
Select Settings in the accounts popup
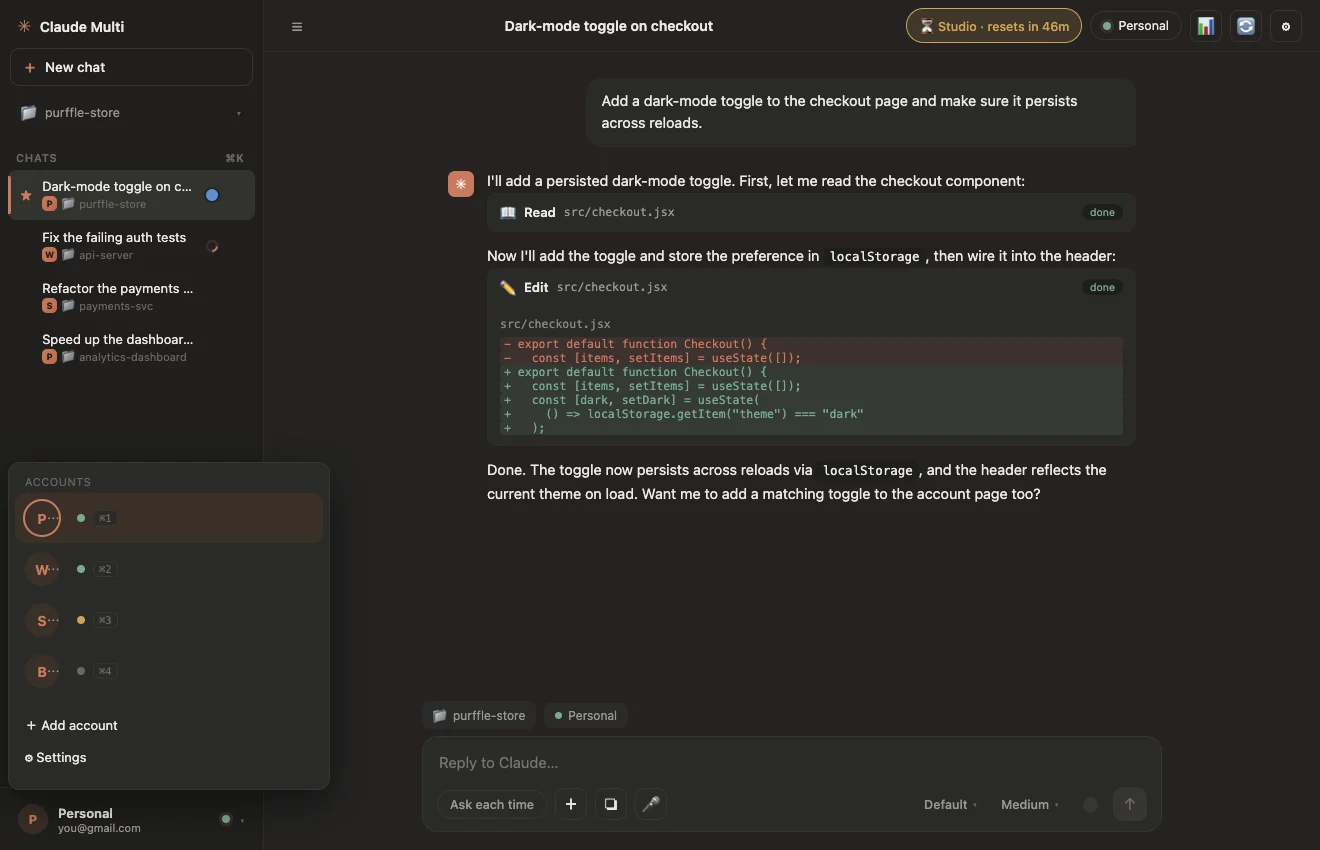56,757
